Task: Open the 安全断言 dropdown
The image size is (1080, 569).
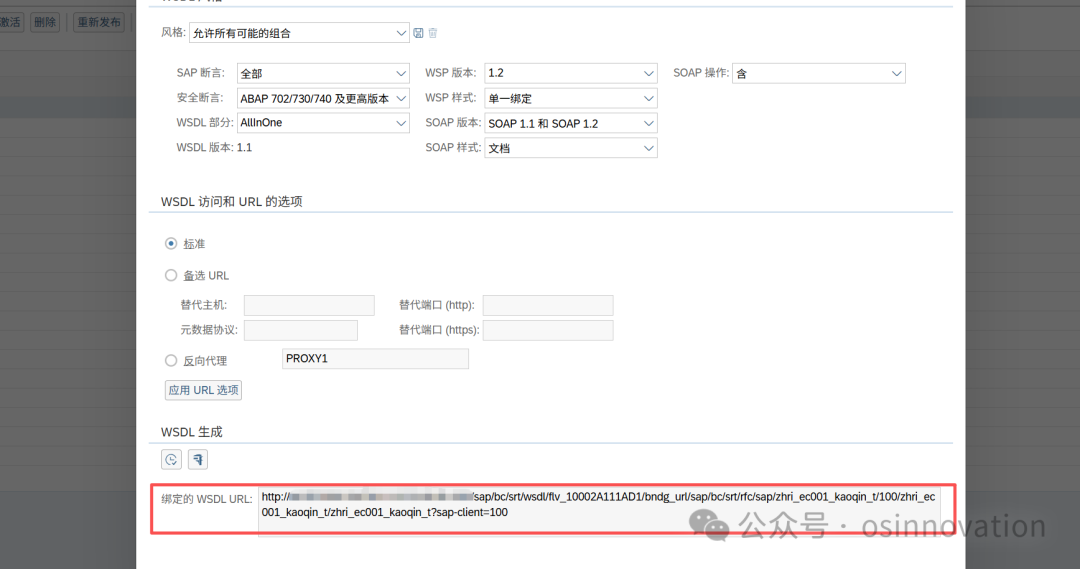Action: pos(323,99)
